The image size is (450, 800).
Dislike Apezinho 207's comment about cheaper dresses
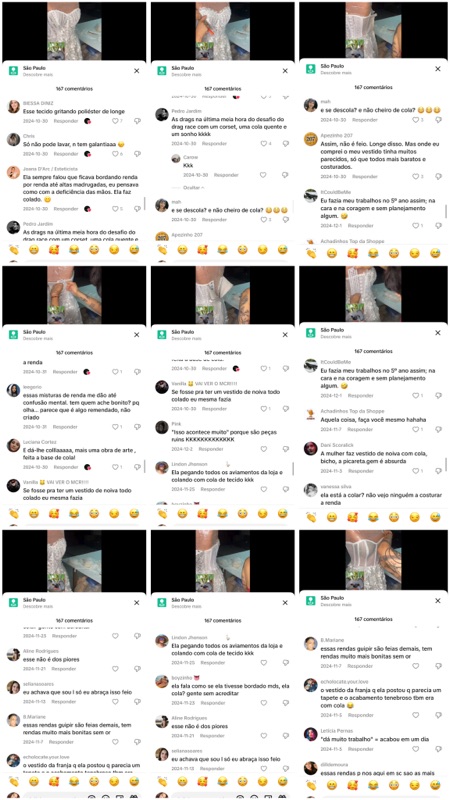(x=438, y=177)
